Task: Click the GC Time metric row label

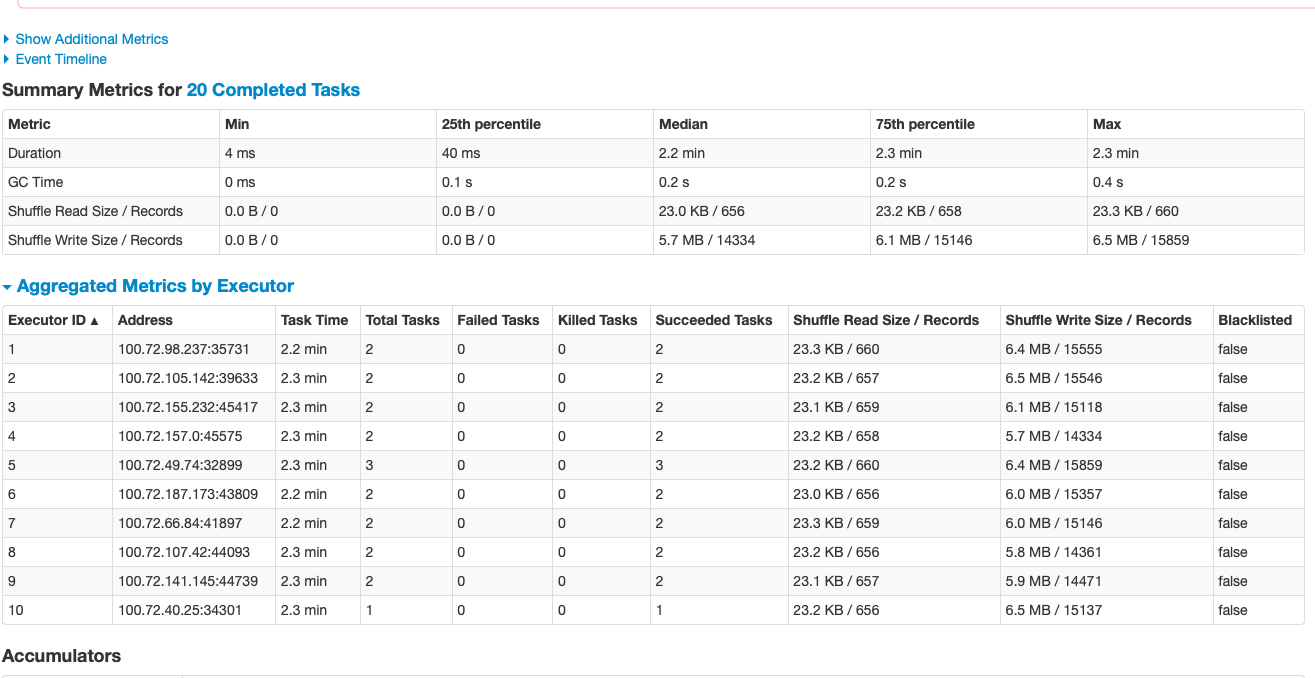Action: 35,182
